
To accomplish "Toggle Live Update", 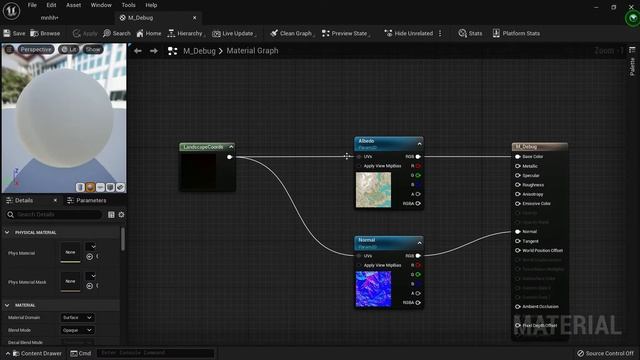I will (x=233, y=33).
